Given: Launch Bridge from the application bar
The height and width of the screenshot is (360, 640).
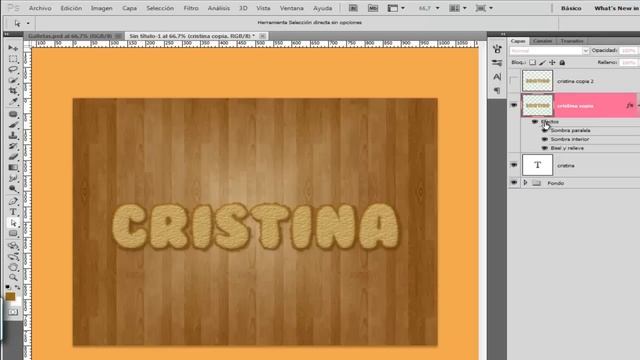Looking at the screenshot, I should (353, 8).
